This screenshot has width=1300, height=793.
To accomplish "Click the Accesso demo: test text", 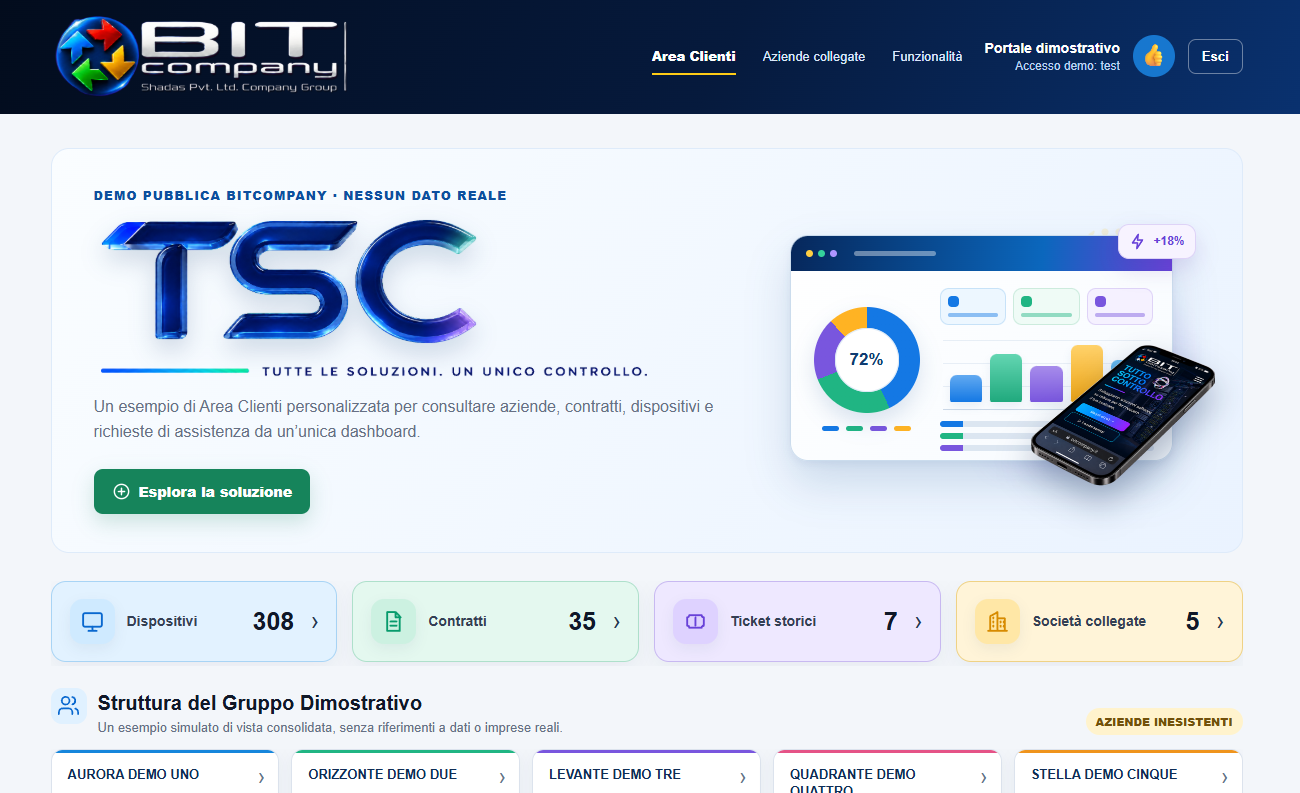I will point(1067,66).
